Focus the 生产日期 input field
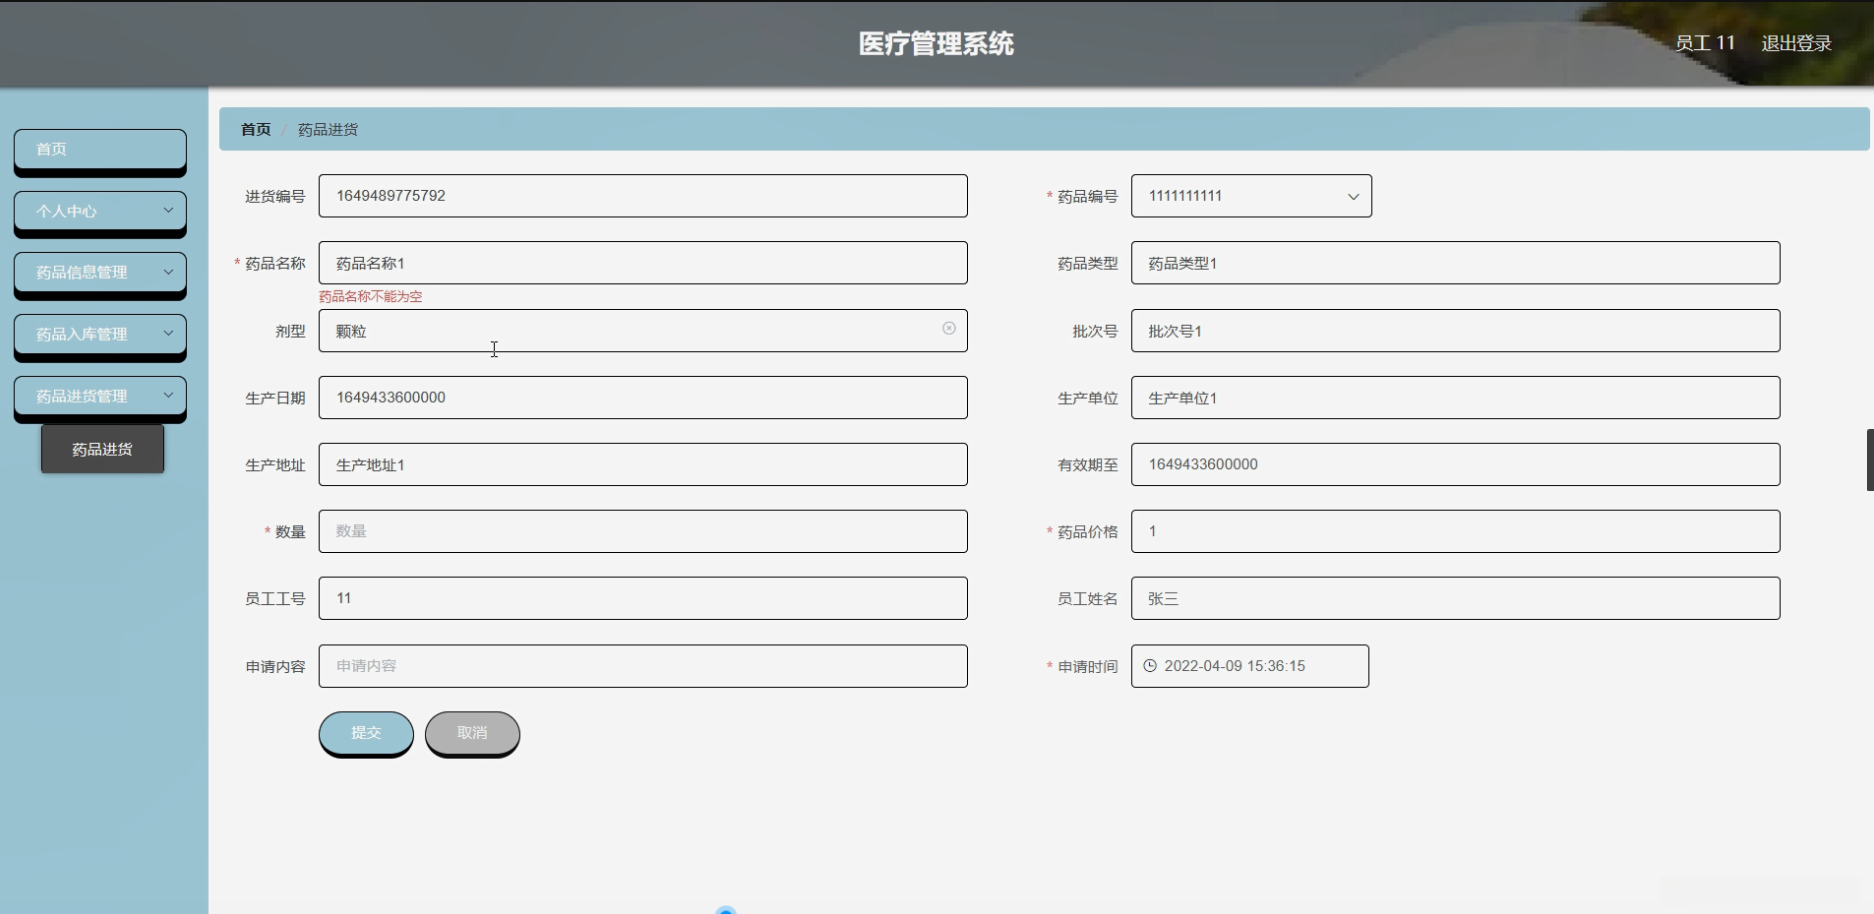 click(643, 398)
